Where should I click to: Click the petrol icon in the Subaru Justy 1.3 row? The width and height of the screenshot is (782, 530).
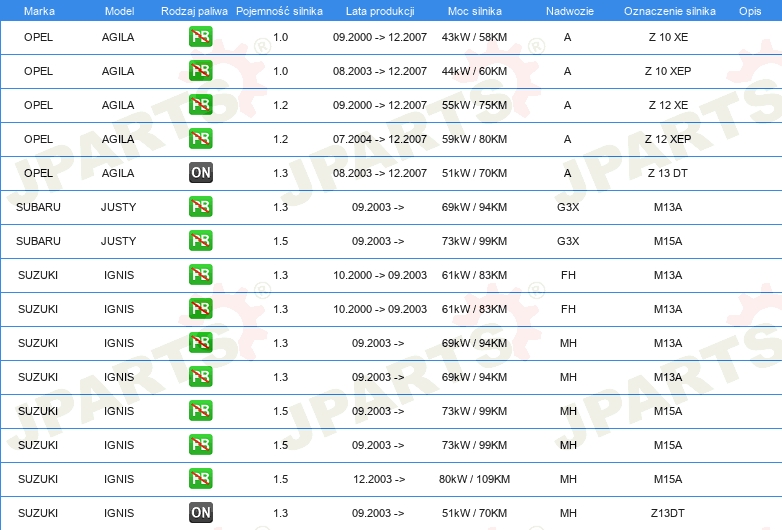(x=200, y=206)
